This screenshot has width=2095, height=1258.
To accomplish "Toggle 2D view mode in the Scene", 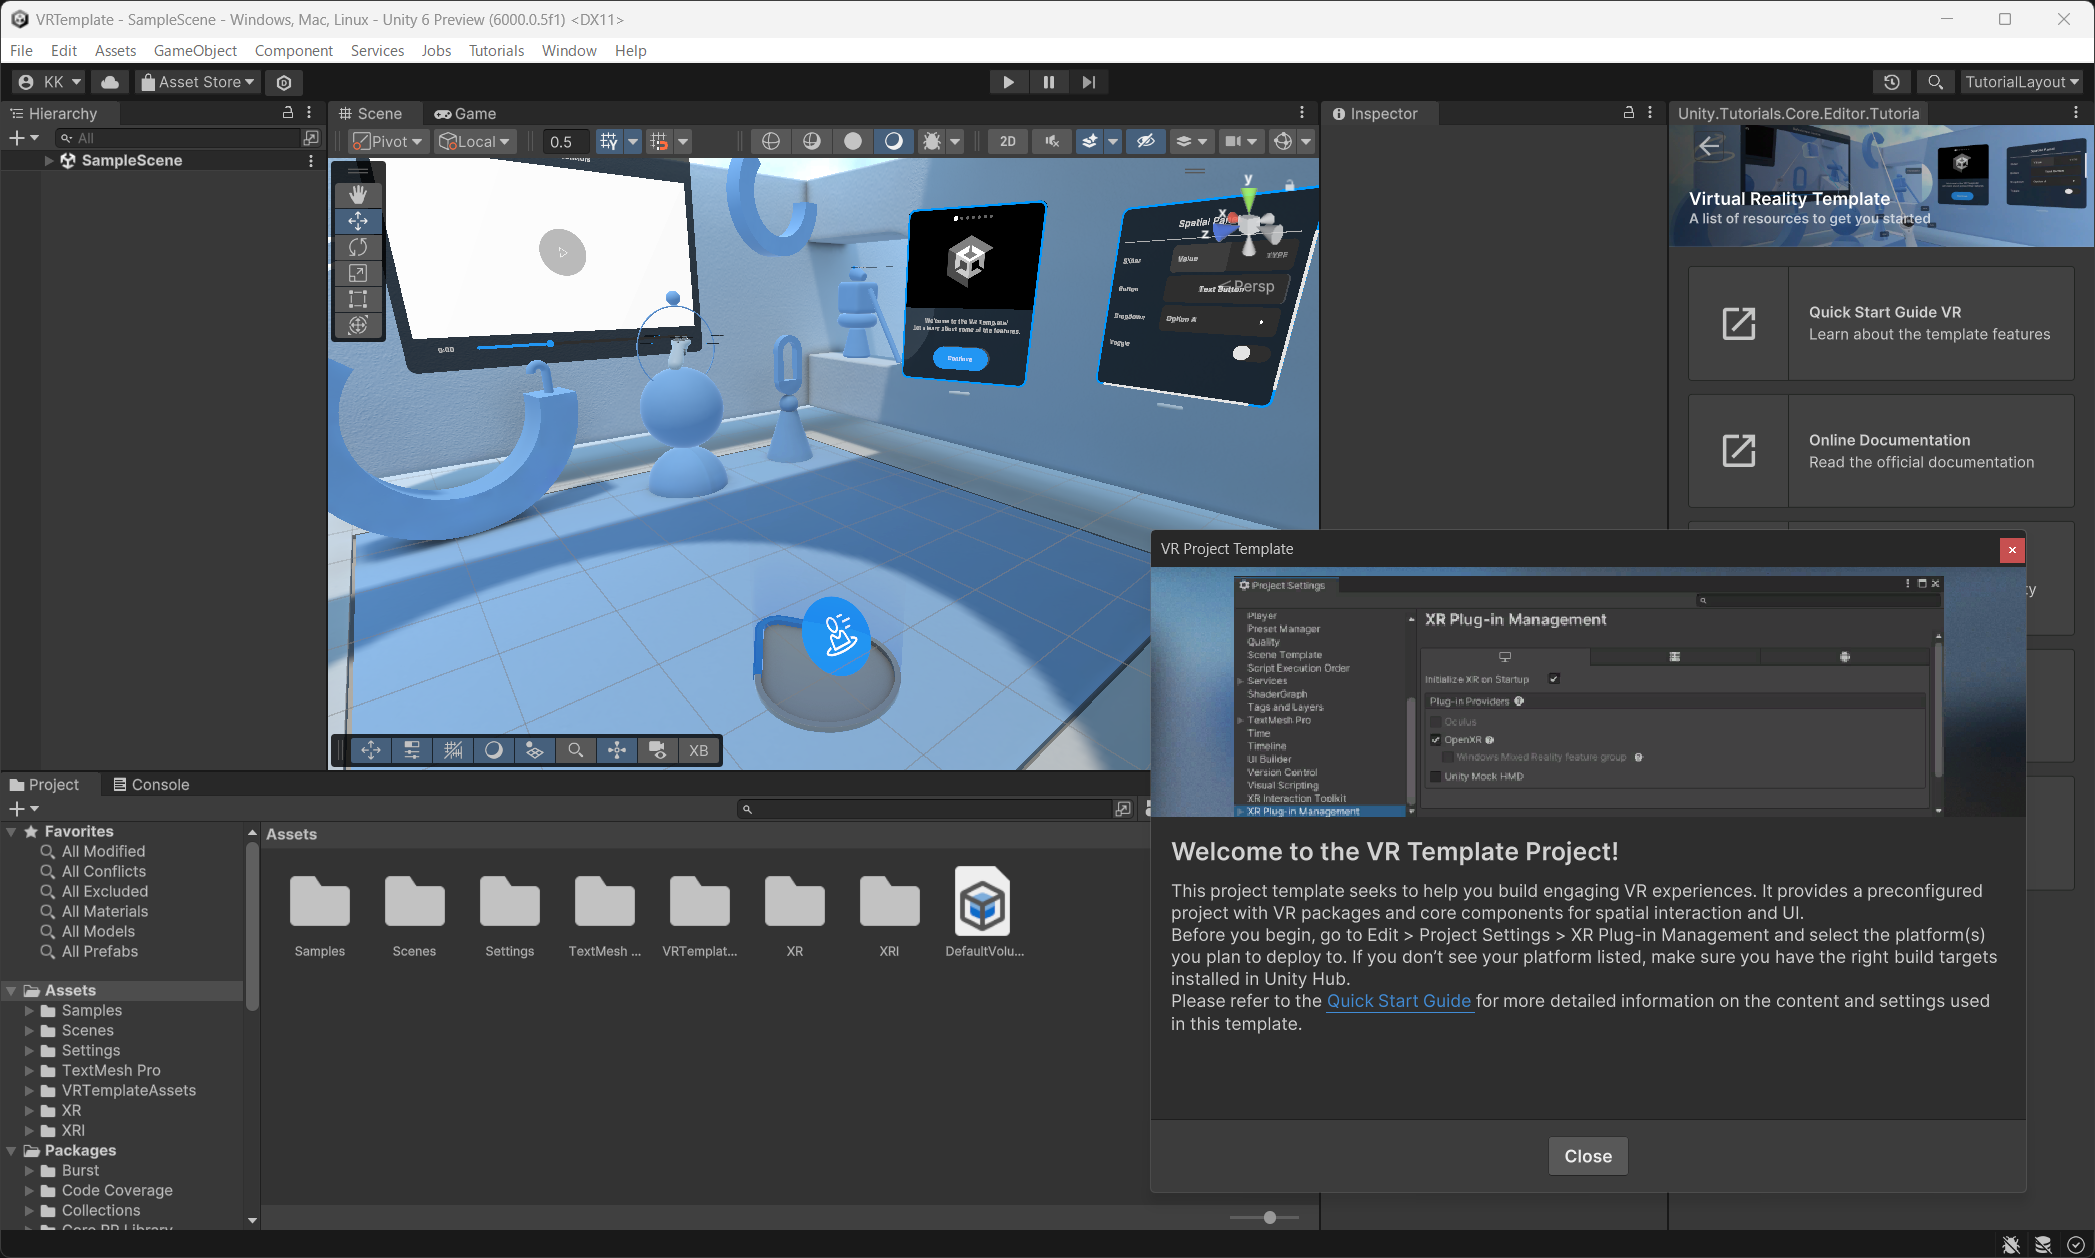I will 1007,141.
